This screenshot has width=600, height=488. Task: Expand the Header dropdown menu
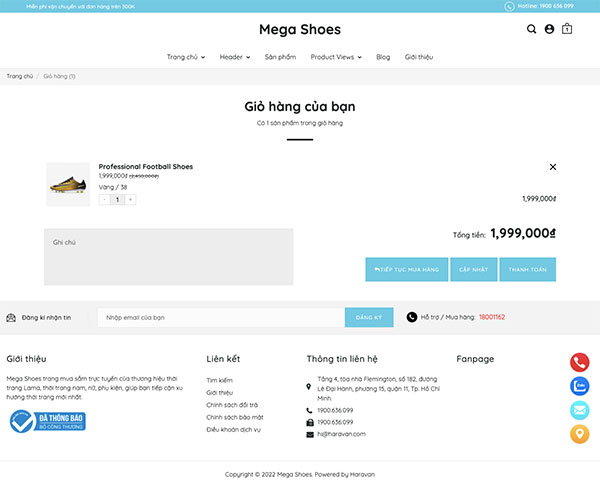pyautogui.click(x=235, y=57)
